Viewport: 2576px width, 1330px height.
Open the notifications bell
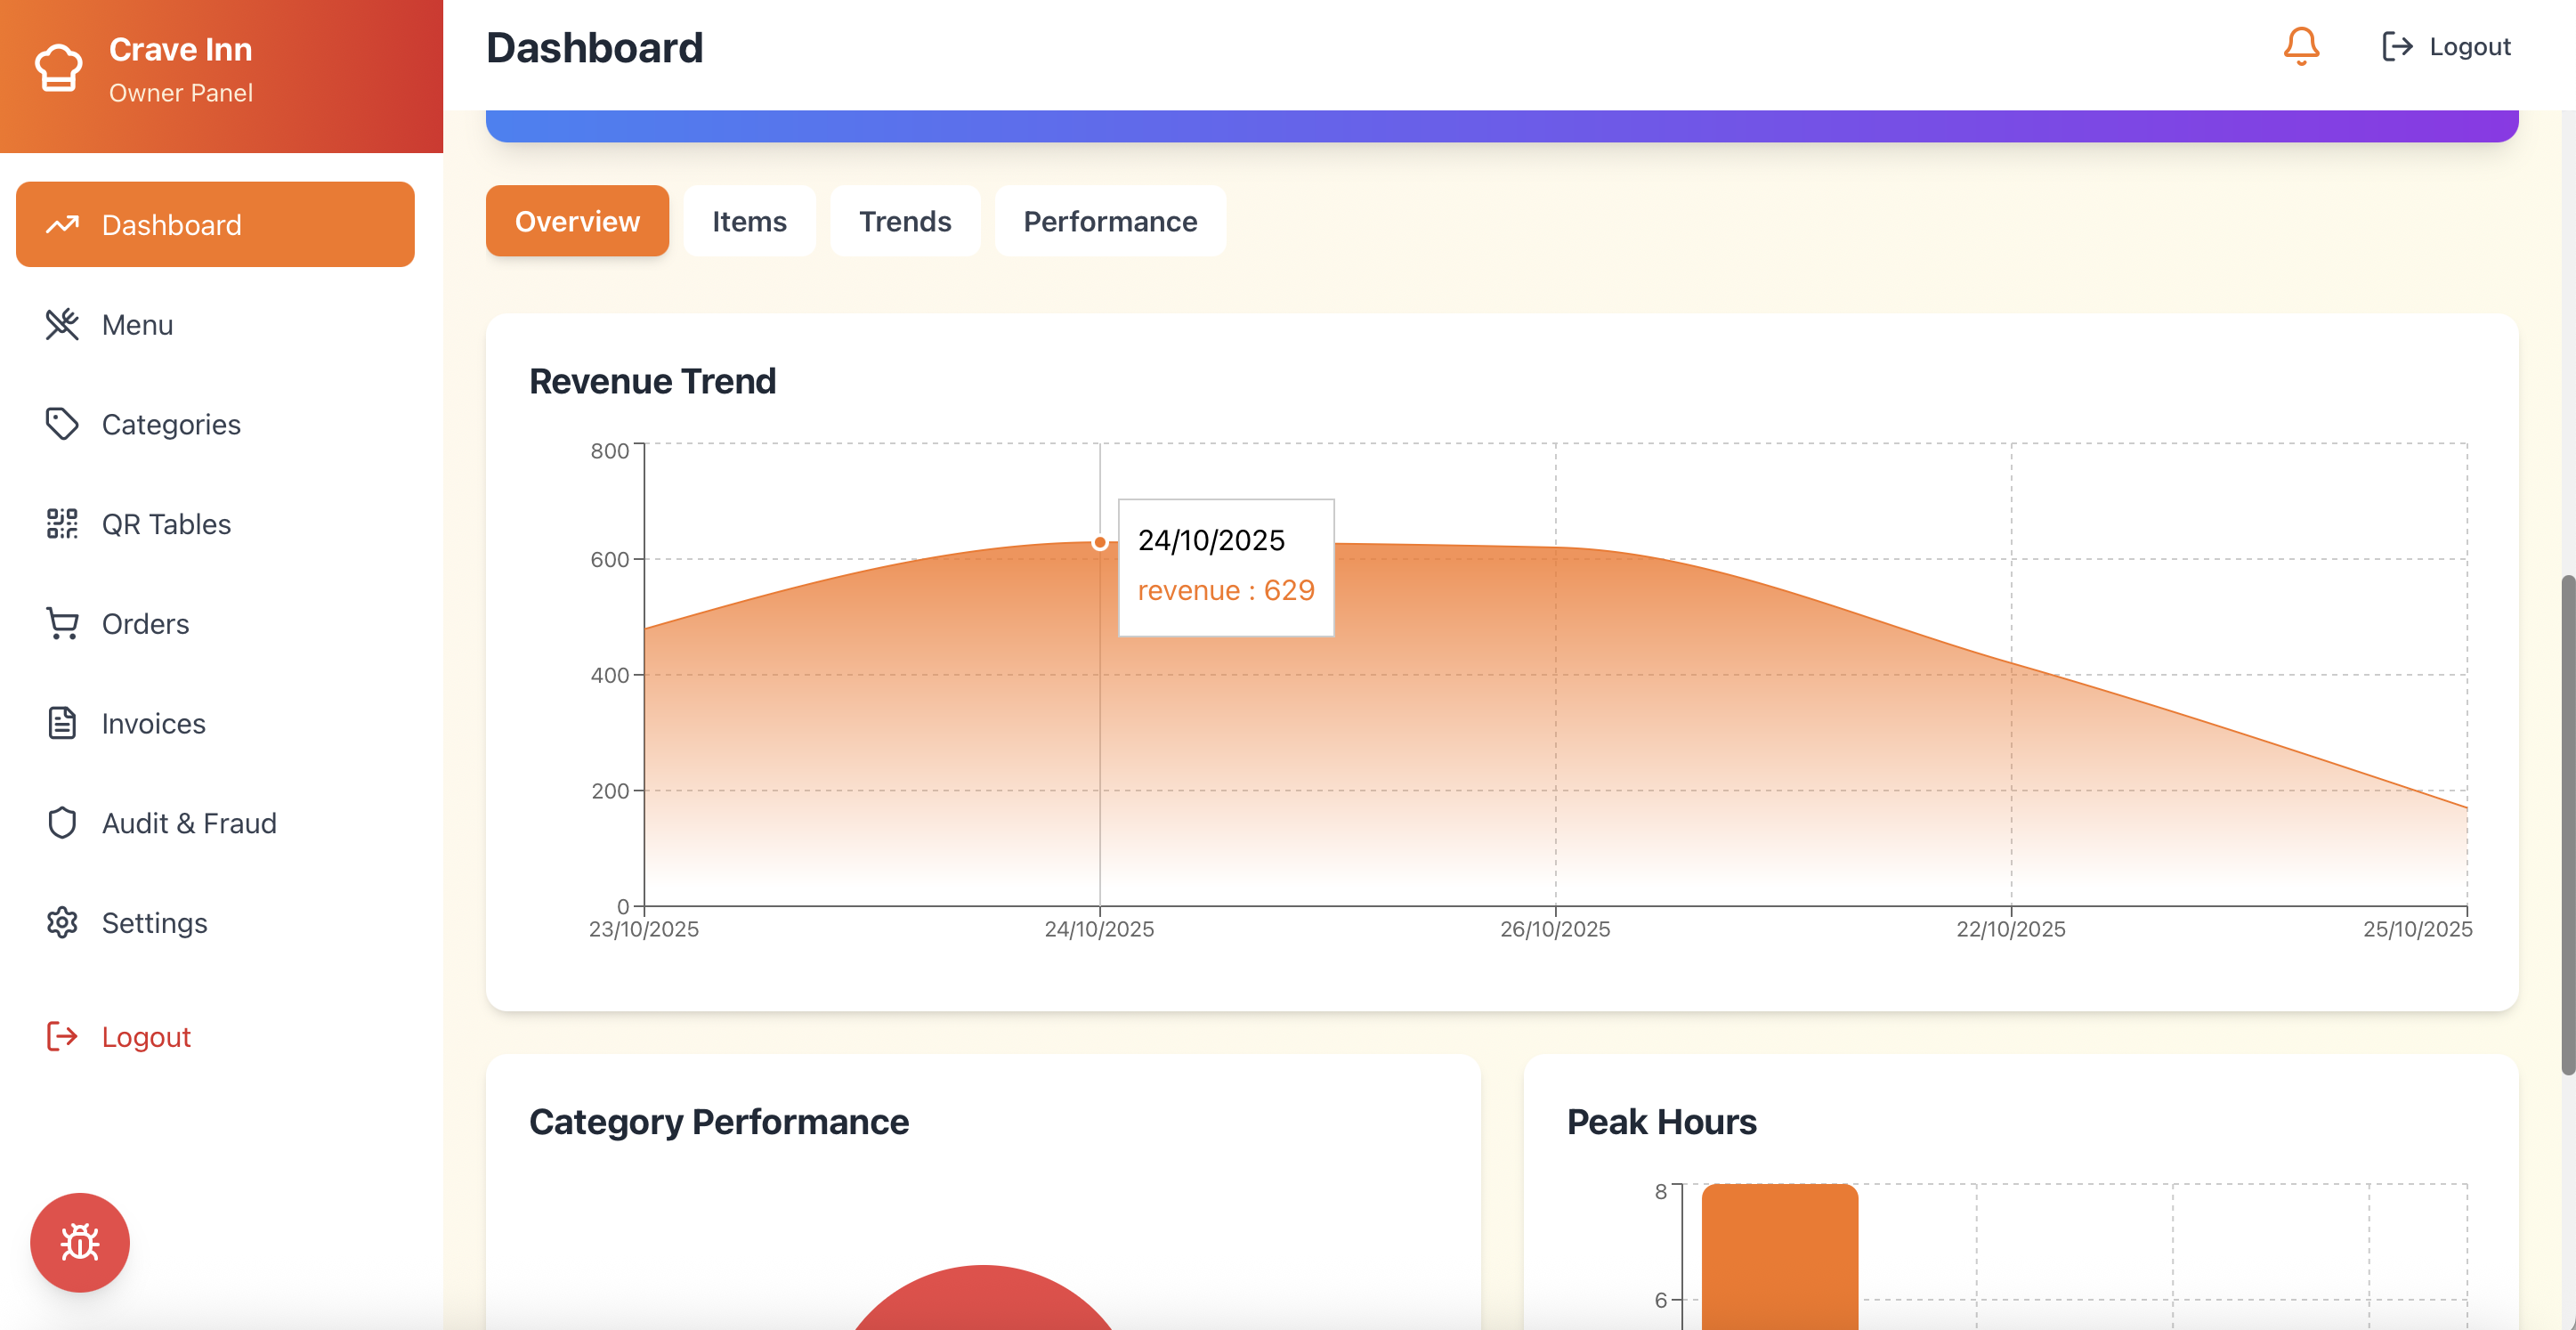pos(2301,46)
